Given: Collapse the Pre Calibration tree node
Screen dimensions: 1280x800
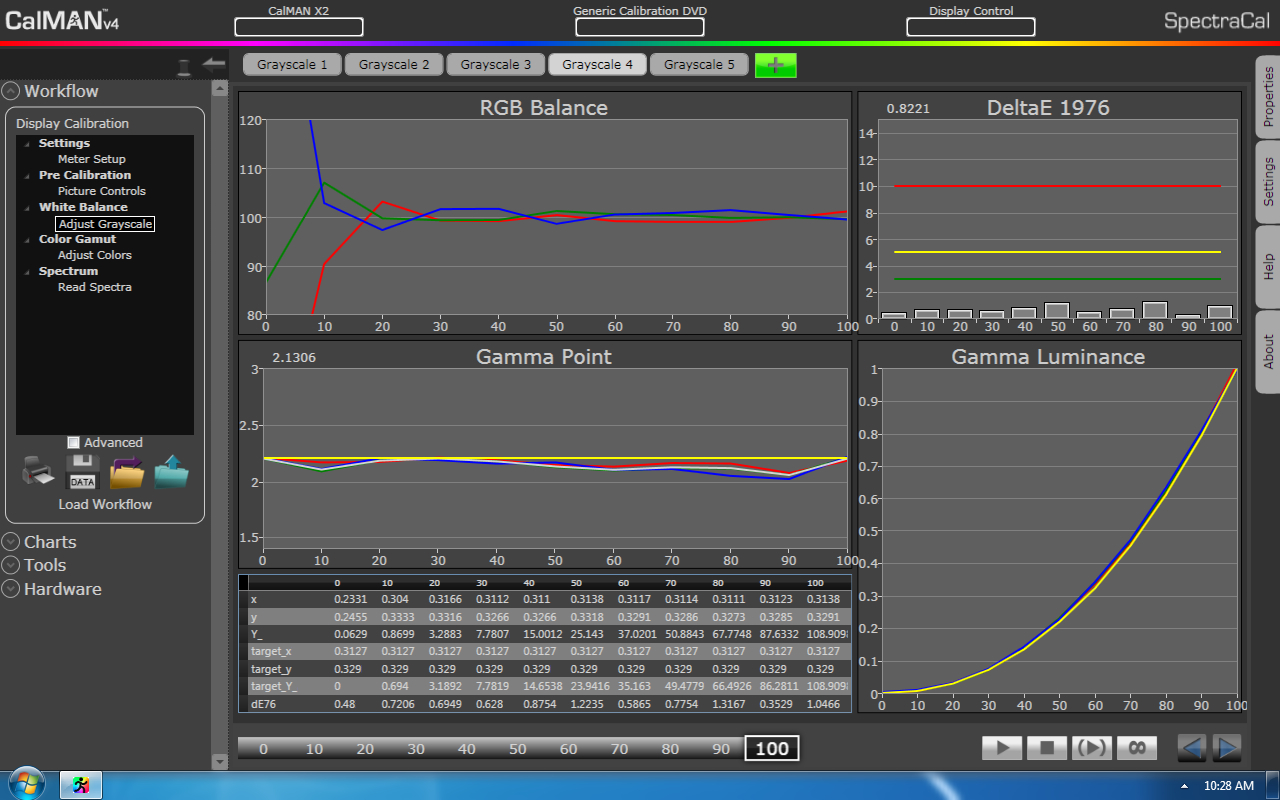Looking at the screenshot, I should [x=27, y=176].
